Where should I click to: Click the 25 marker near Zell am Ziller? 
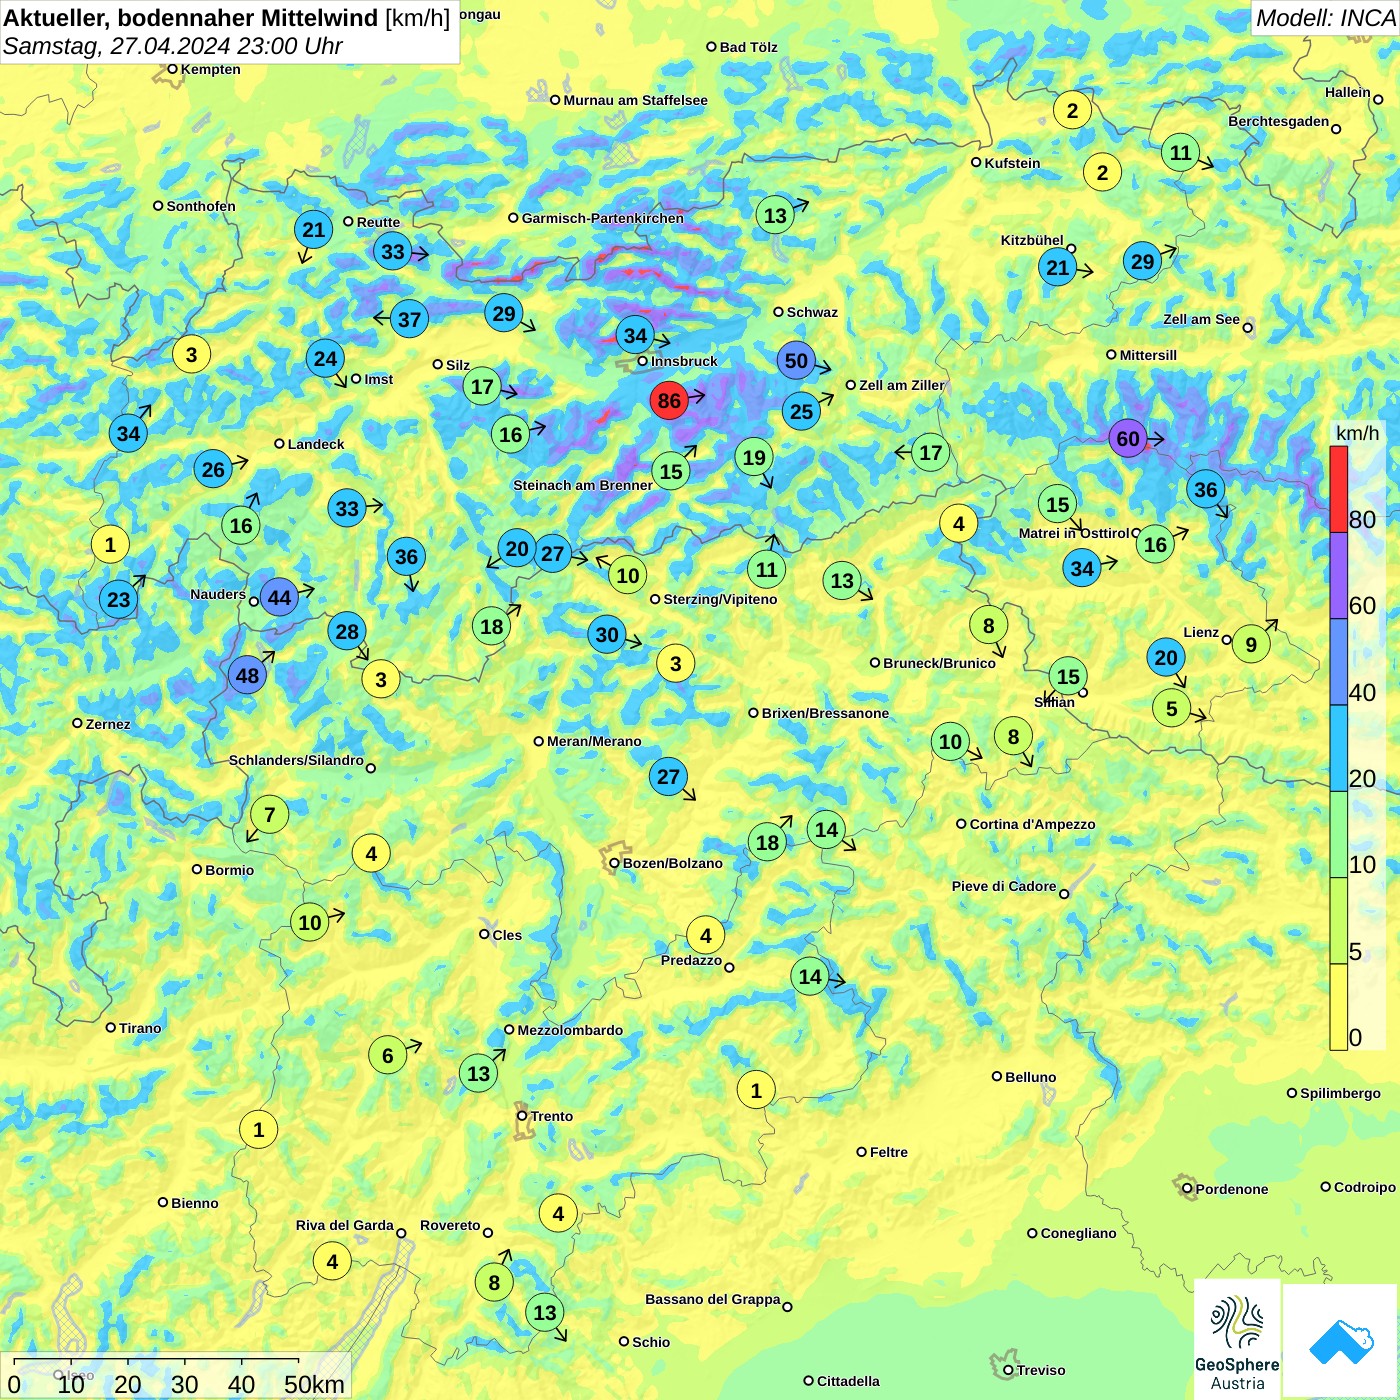pos(801,411)
